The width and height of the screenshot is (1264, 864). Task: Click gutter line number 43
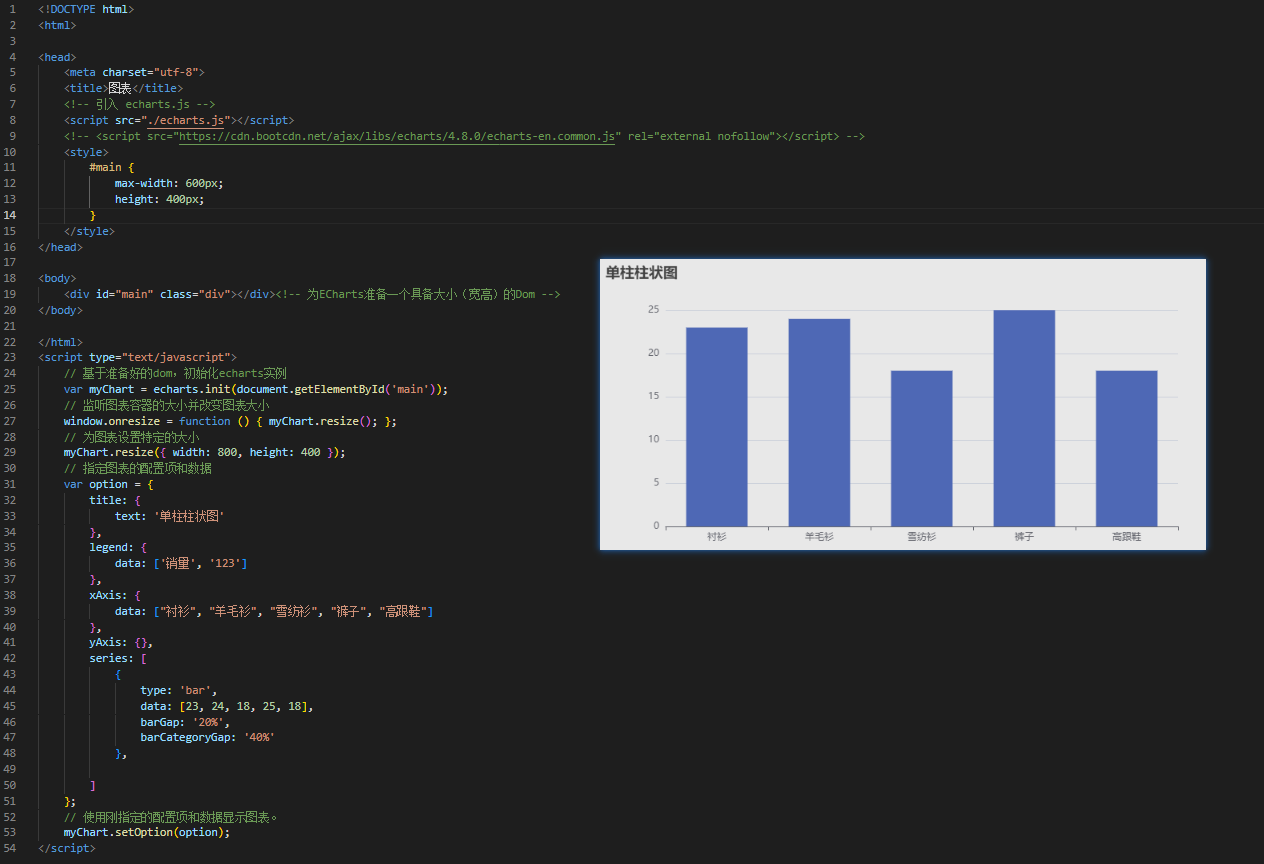[9, 675]
